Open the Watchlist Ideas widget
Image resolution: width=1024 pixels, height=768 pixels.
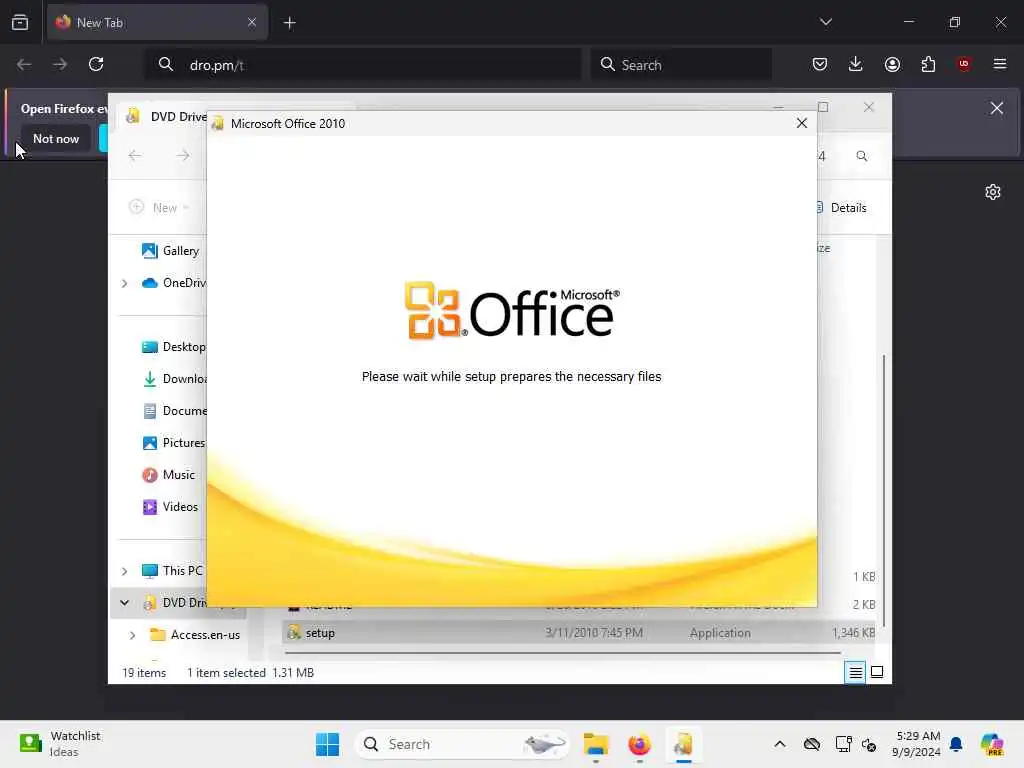point(59,744)
